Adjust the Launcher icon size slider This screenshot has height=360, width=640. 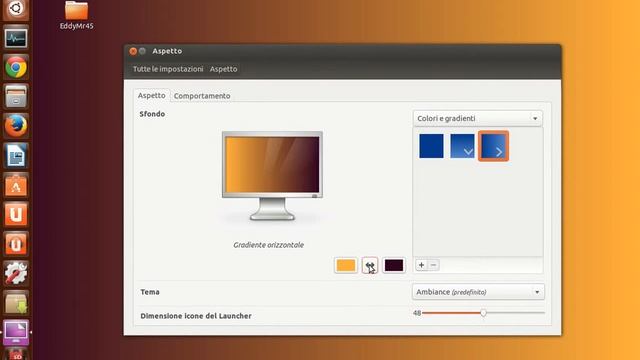click(x=483, y=313)
